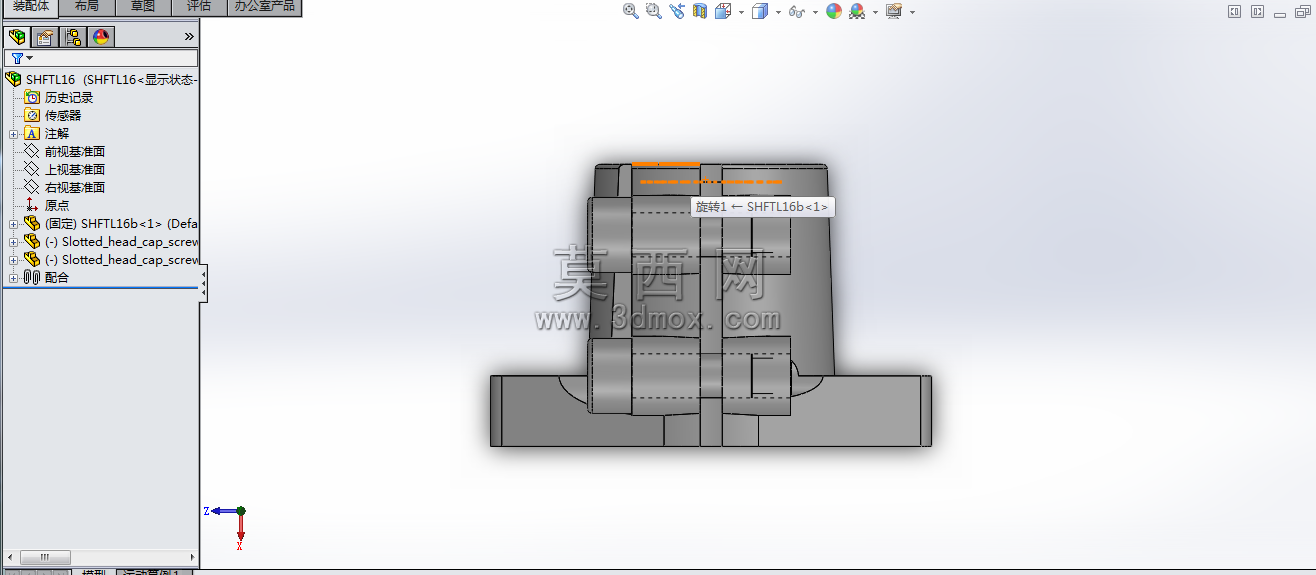The width and height of the screenshot is (1316, 575).
Task: Toggle the Section View tool
Action: coord(700,11)
